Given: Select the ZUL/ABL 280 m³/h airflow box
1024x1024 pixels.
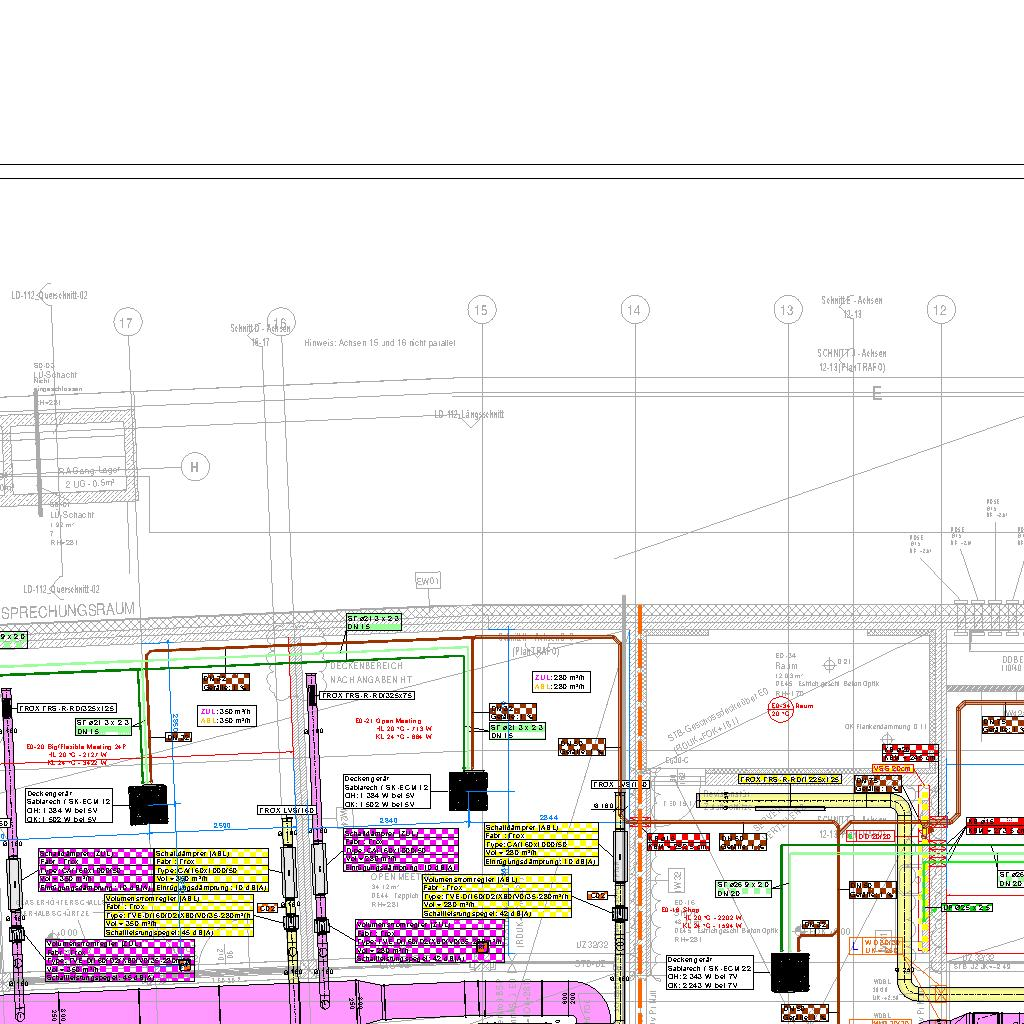Looking at the screenshot, I should [x=561, y=681].
